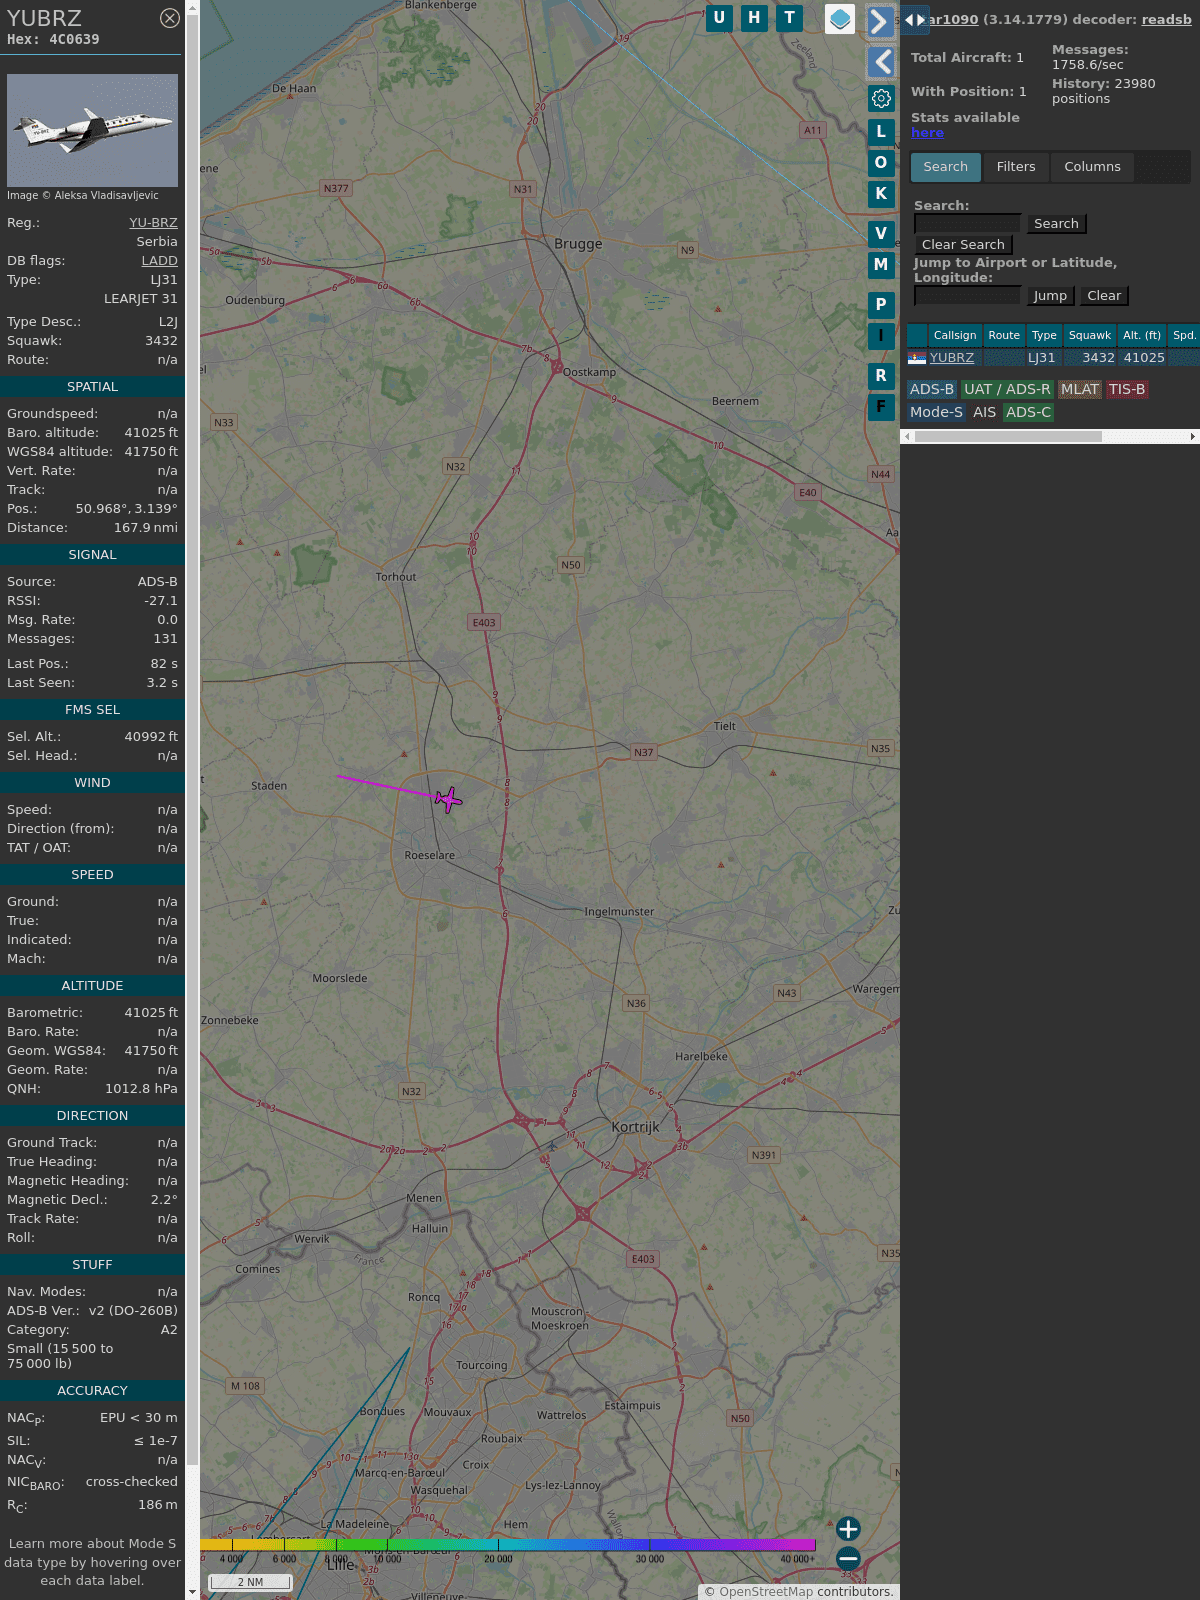Toggle the MLAT source filter
The width and height of the screenshot is (1200, 1600).
tap(1079, 389)
